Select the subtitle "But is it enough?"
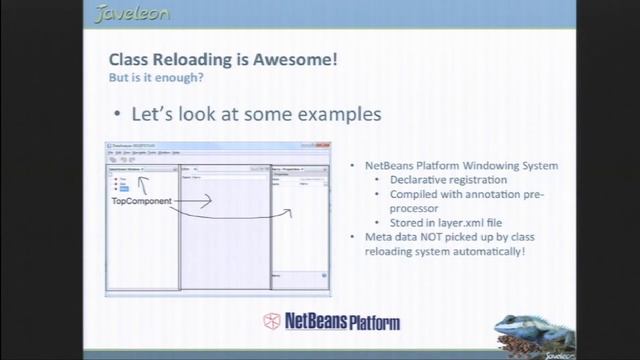The width and height of the screenshot is (640, 360). [x=156, y=78]
